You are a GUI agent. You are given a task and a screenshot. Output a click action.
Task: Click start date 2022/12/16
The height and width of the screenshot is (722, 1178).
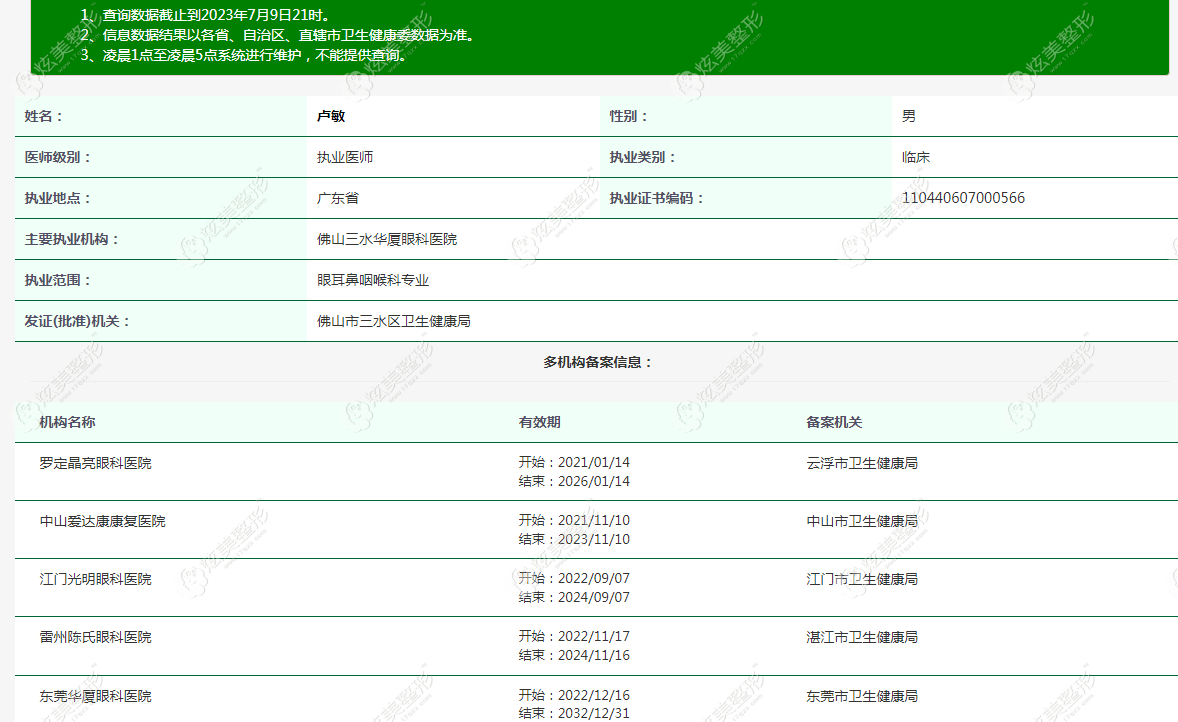click(594, 695)
